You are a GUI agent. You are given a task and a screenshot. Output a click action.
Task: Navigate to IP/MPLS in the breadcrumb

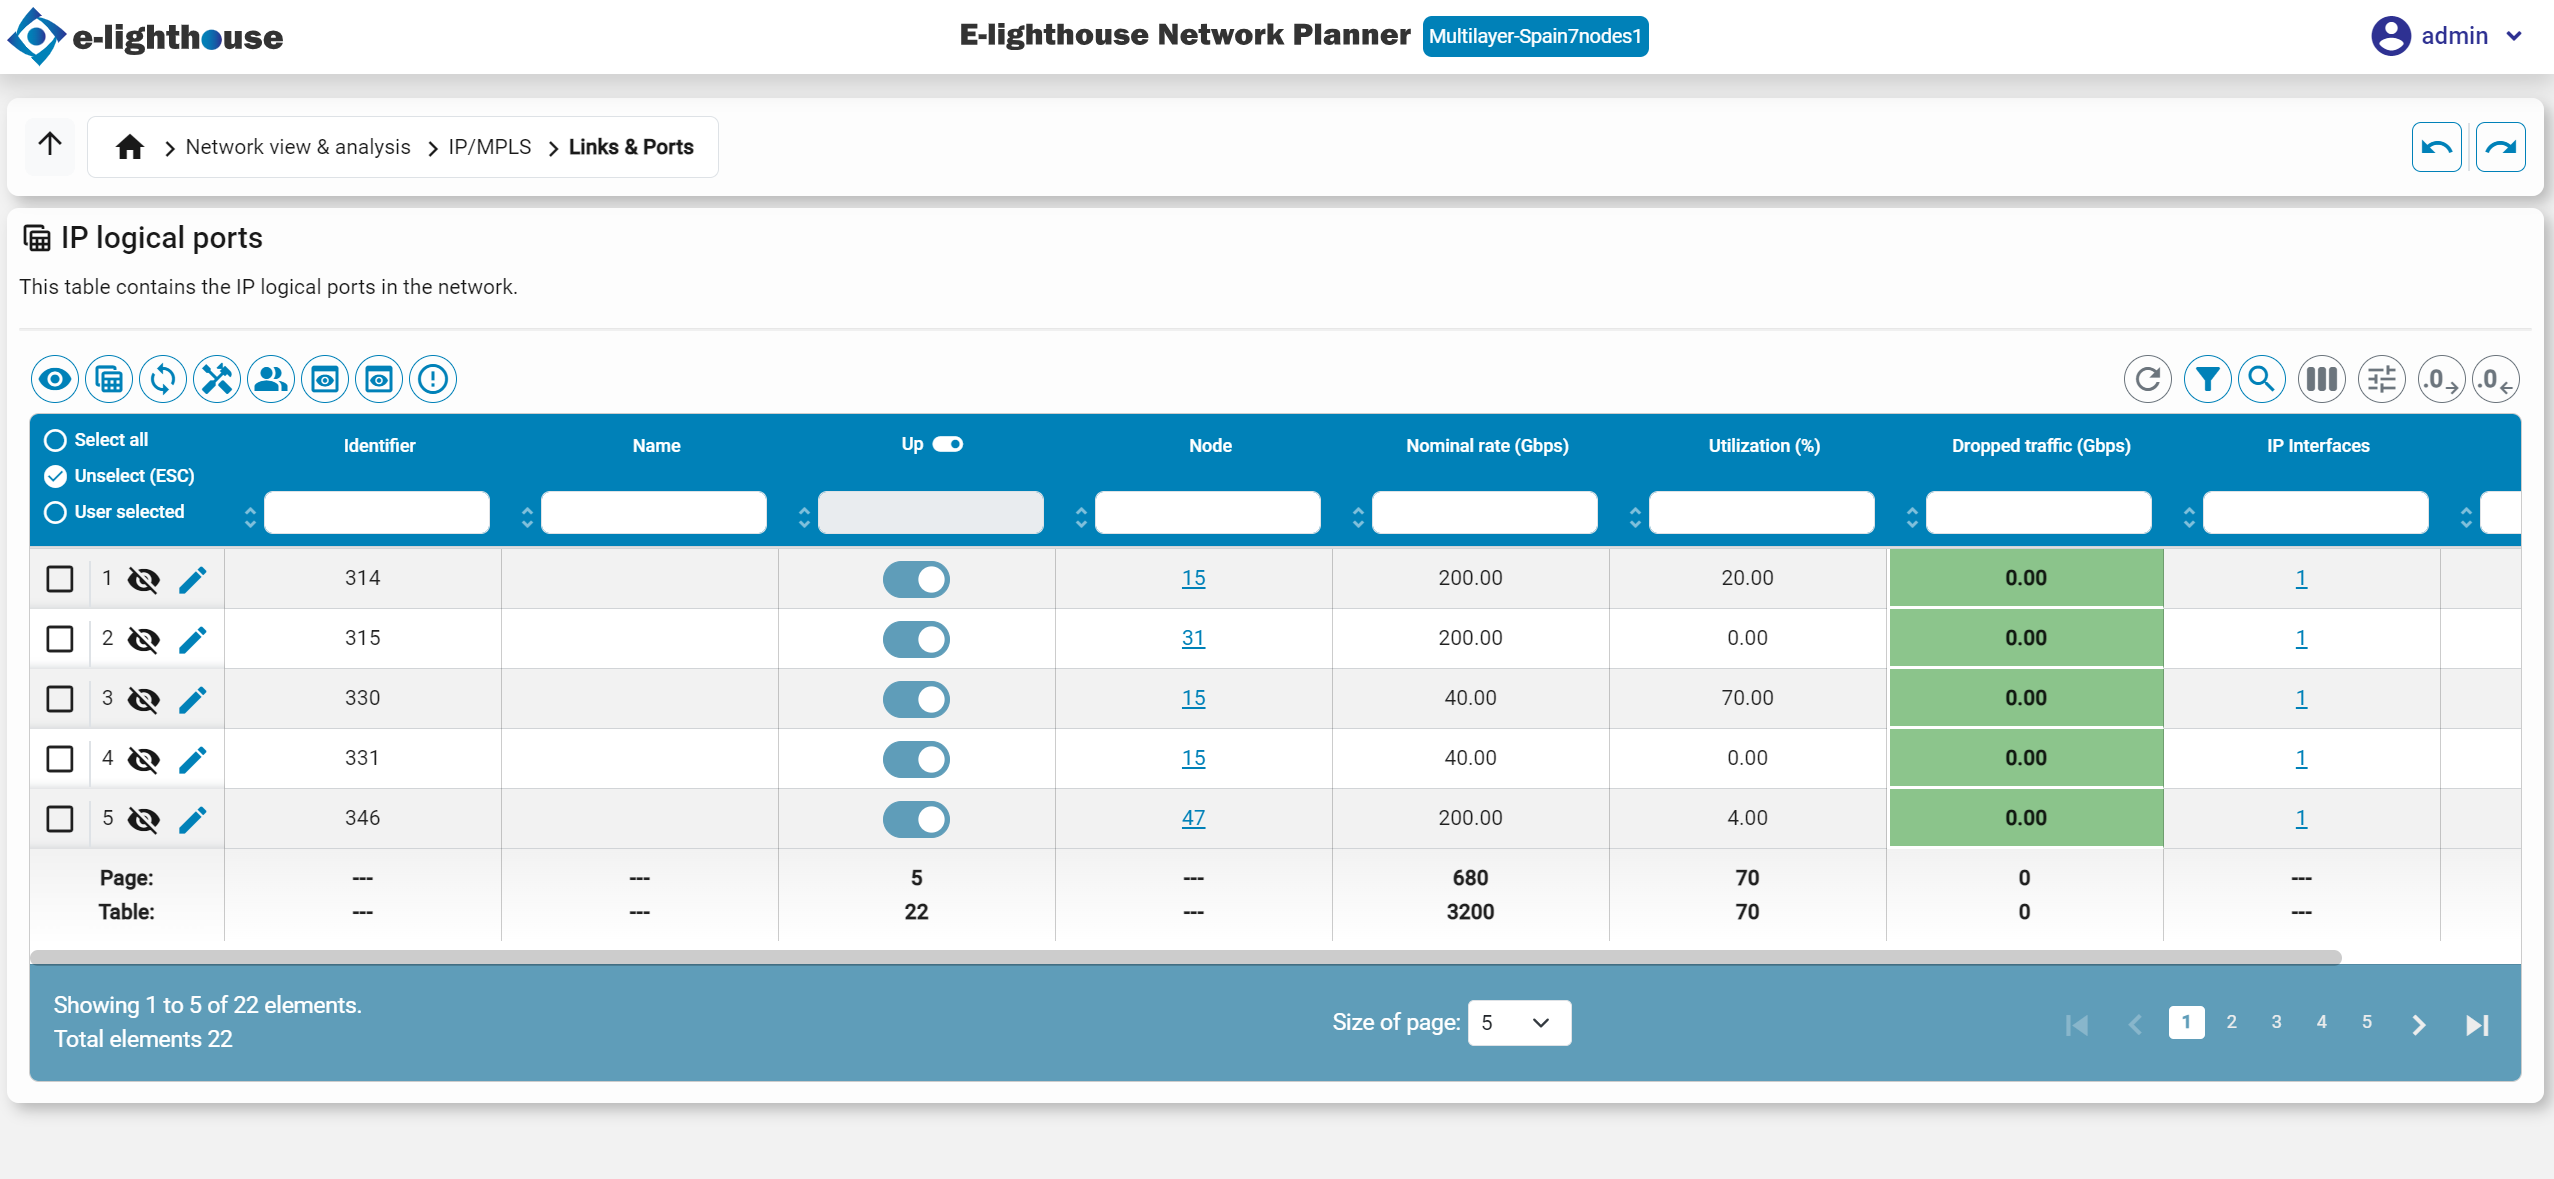(x=489, y=146)
